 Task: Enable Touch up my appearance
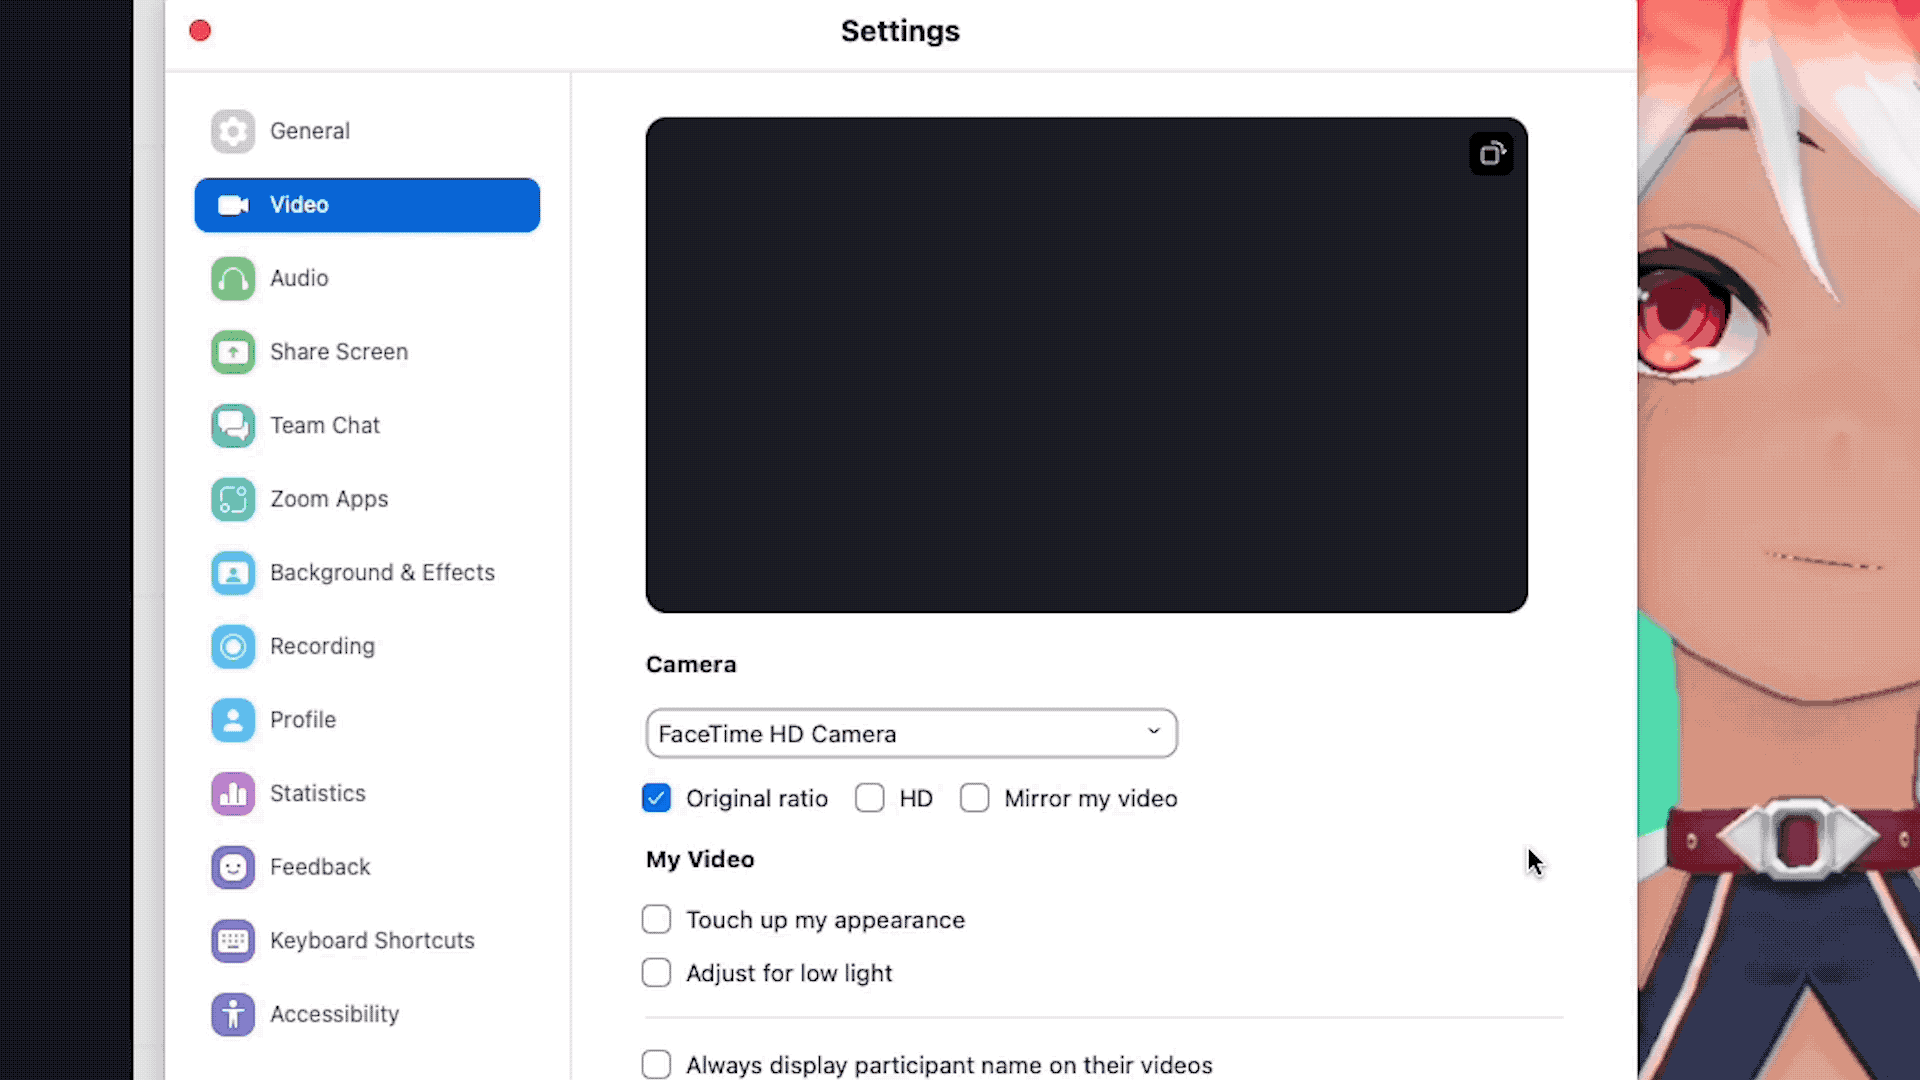tap(656, 919)
